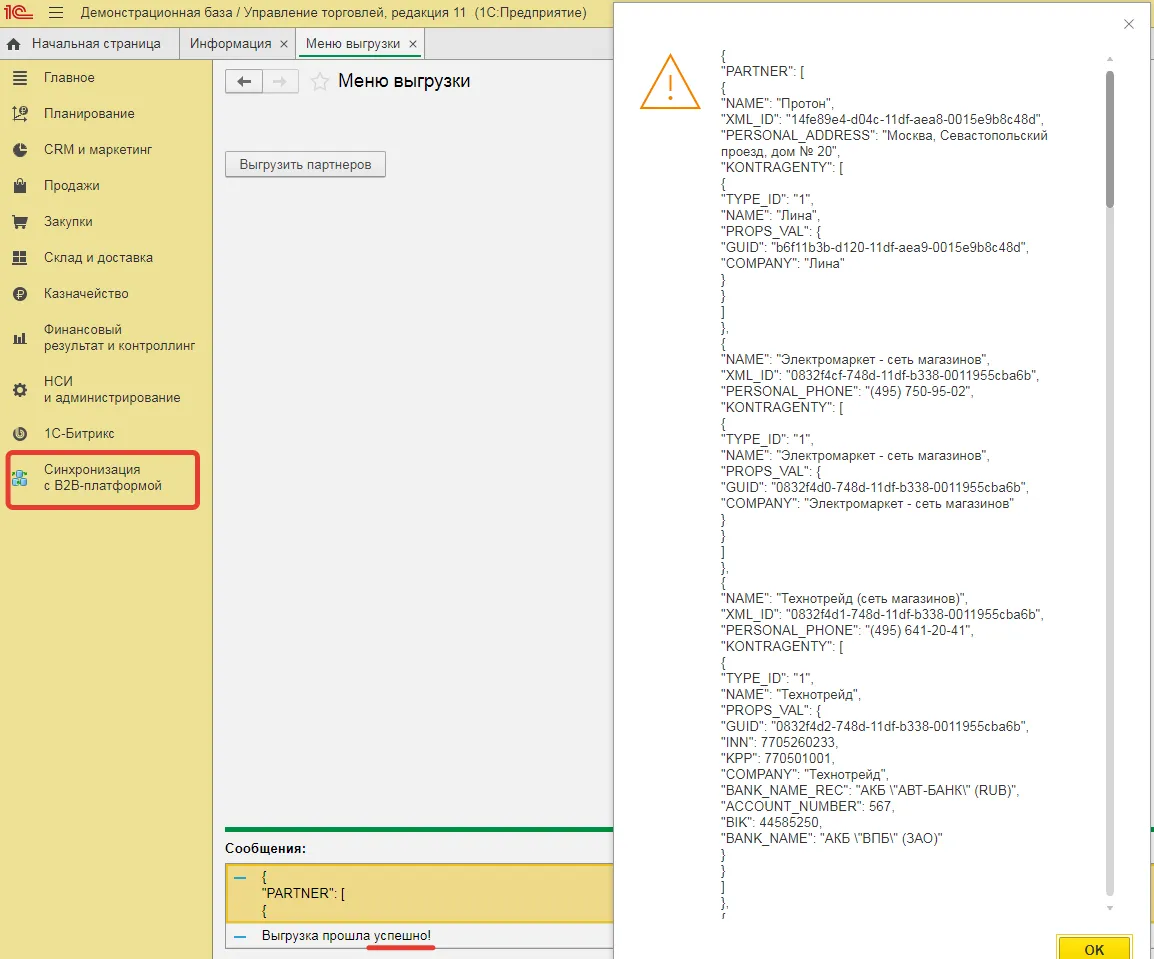This screenshot has height=959, width=1154.
Task: Go back with the left arrow button
Action: coord(244,81)
